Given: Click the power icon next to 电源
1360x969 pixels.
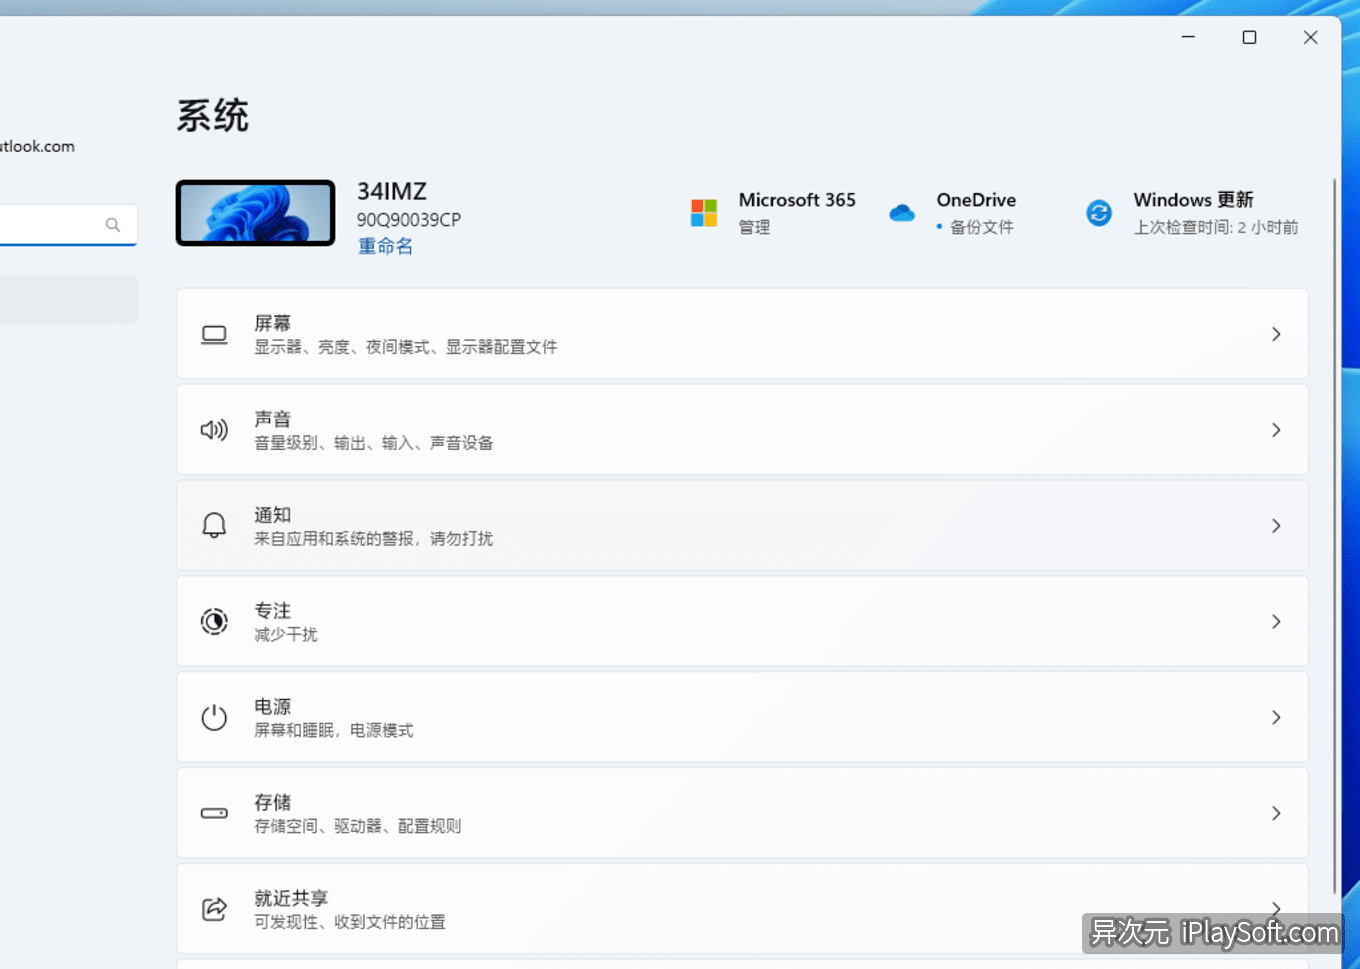Looking at the screenshot, I should point(214,717).
